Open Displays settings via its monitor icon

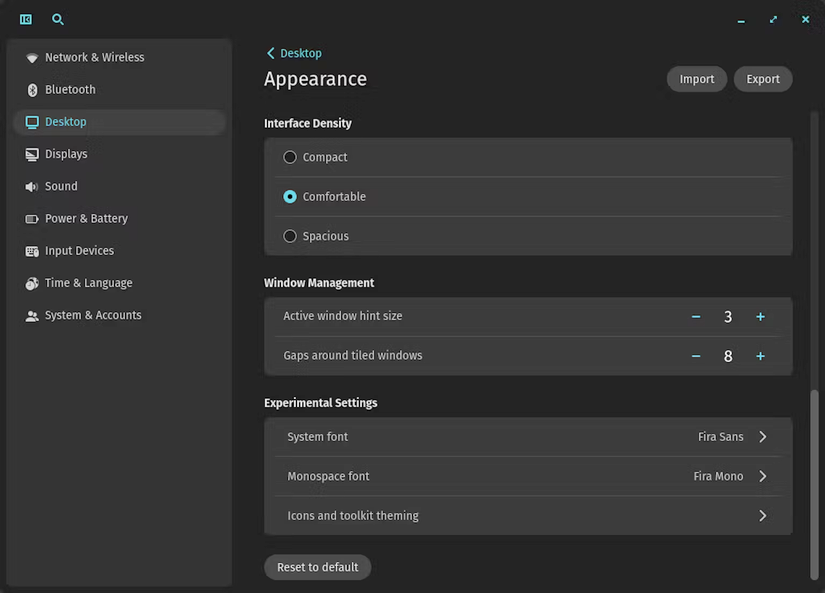(x=31, y=154)
